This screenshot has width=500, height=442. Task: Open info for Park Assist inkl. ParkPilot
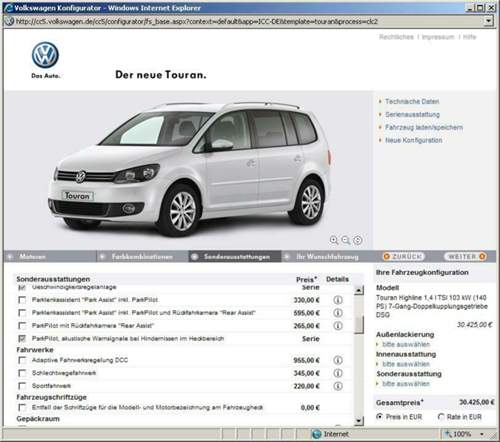tap(338, 300)
